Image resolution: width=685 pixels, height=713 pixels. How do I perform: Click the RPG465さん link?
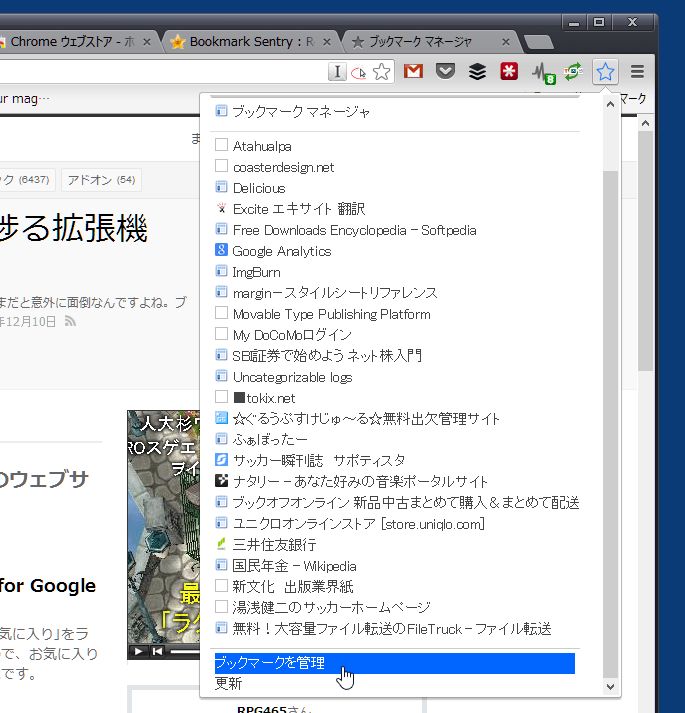pyautogui.click(x=274, y=709)
